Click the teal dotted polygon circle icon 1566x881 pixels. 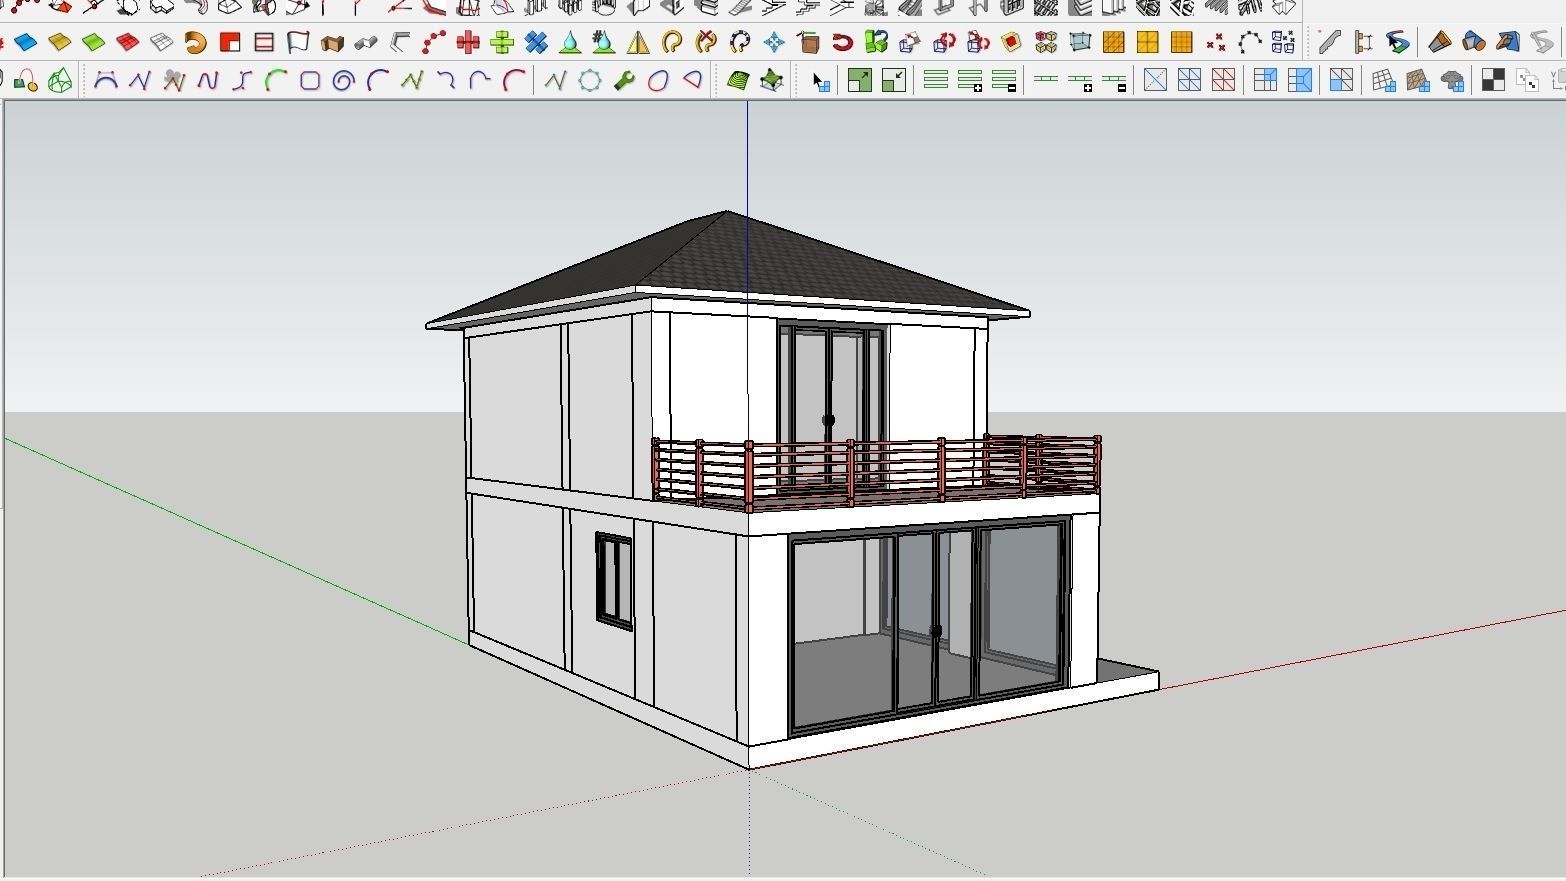(590, 80)
